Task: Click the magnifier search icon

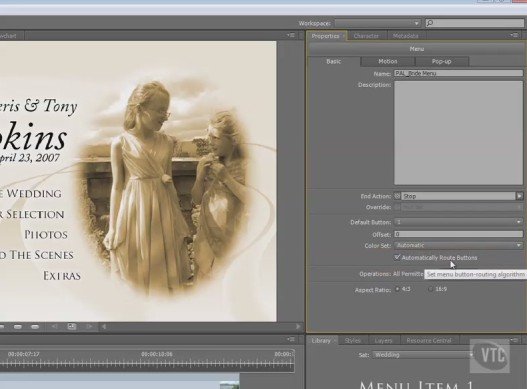Action: pos(429,23)
